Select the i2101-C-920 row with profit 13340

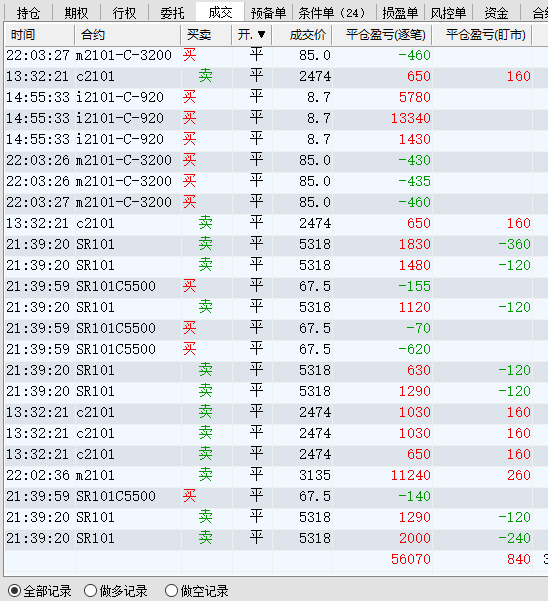[276, 118]
